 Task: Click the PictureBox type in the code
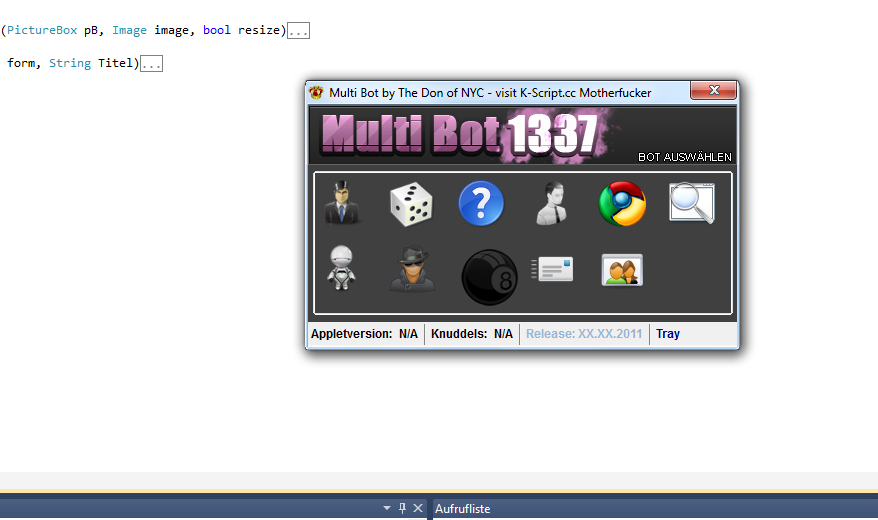click(x=42, y=30)
